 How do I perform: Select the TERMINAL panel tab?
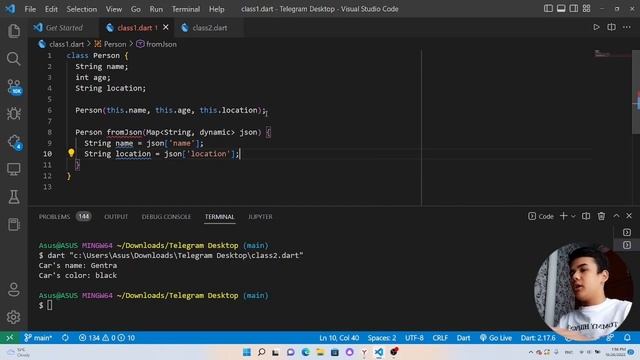(220, 217)
